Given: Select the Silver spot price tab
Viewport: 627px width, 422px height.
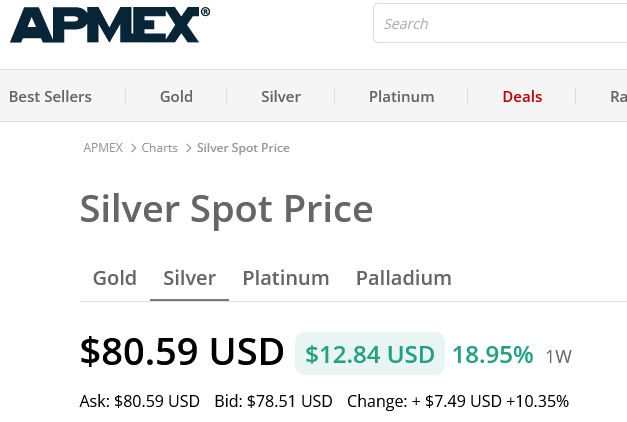Looking at the screenshot, I should [x=190, y=278].
